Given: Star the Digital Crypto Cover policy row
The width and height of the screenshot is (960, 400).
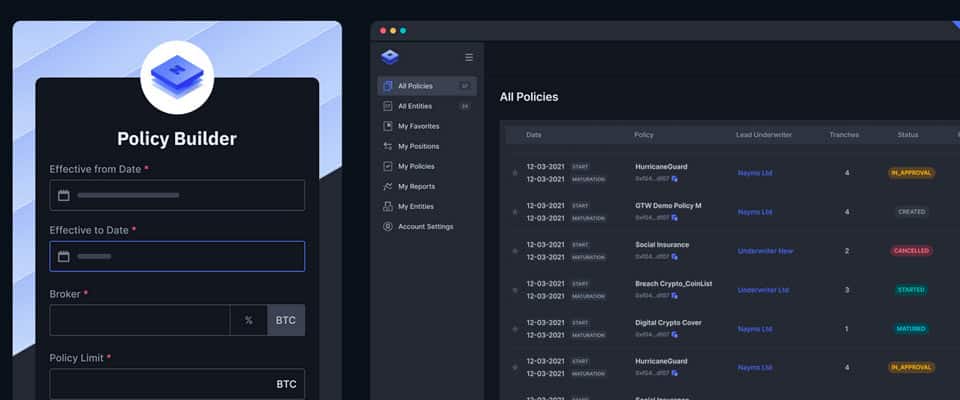Looking at the screenshot, I should tap(514, 329).
